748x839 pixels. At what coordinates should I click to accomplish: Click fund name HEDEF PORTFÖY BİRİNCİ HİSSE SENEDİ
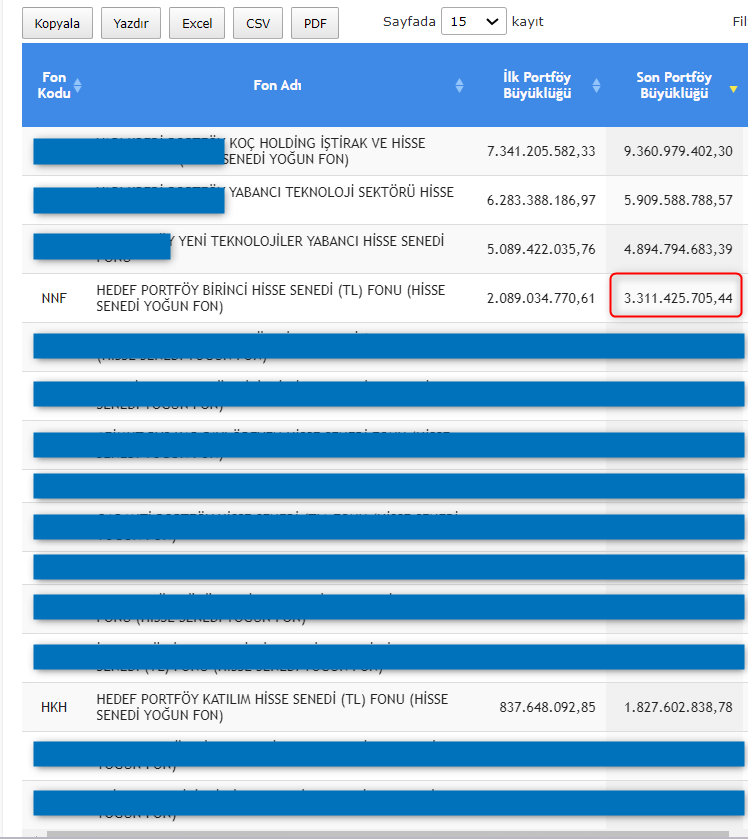click(x=270, y=298)
